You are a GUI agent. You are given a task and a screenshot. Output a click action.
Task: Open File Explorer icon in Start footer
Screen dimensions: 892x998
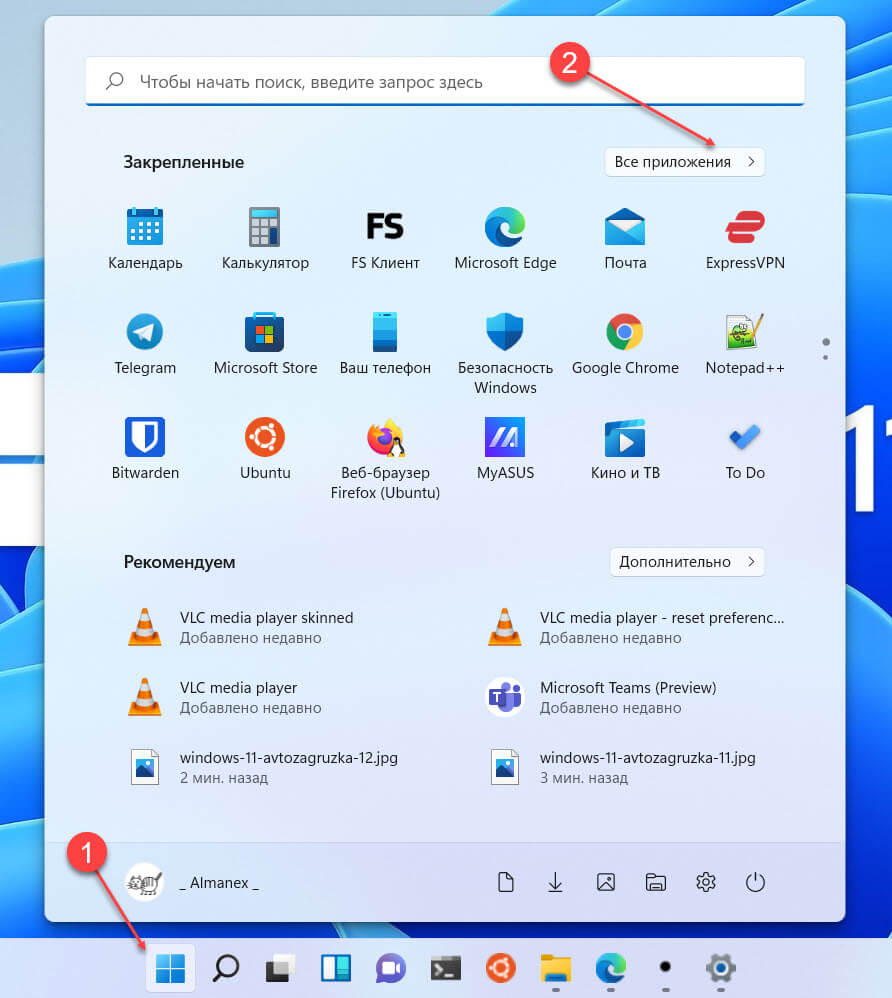click(x=655, y=882)
